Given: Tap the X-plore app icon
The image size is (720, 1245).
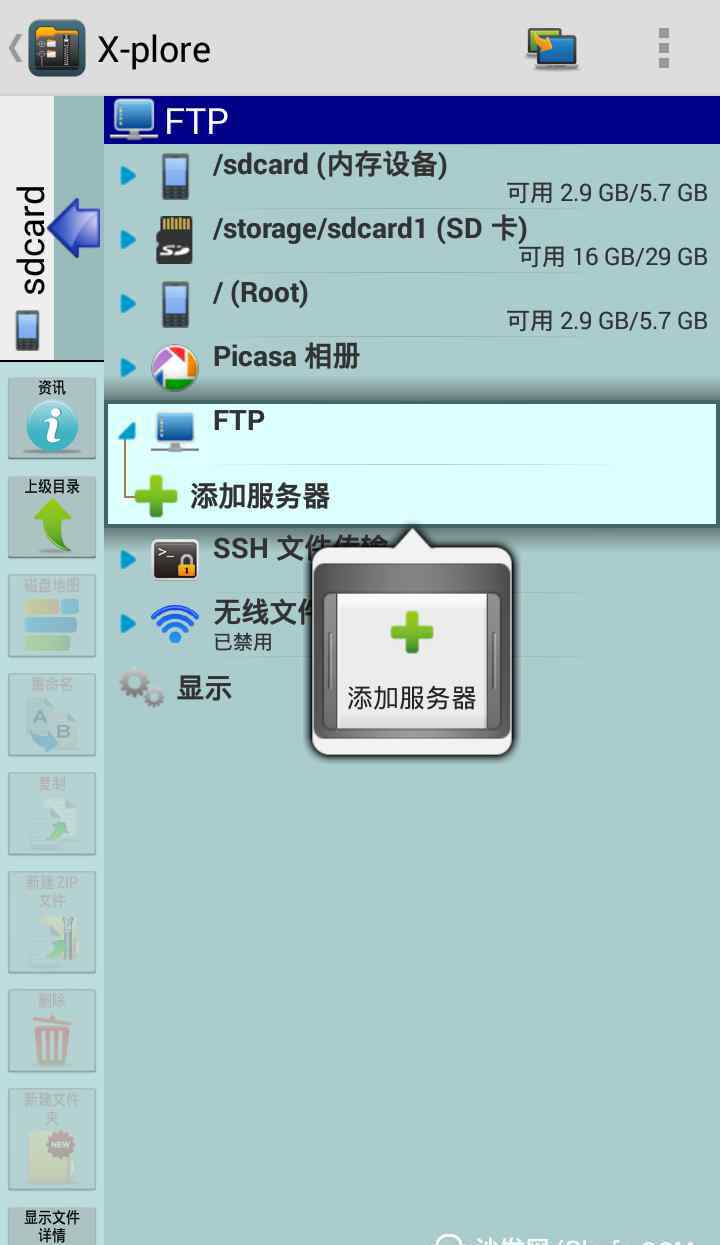Looking at the screenshot, I should pyautogui.click(x=57, y=48).
